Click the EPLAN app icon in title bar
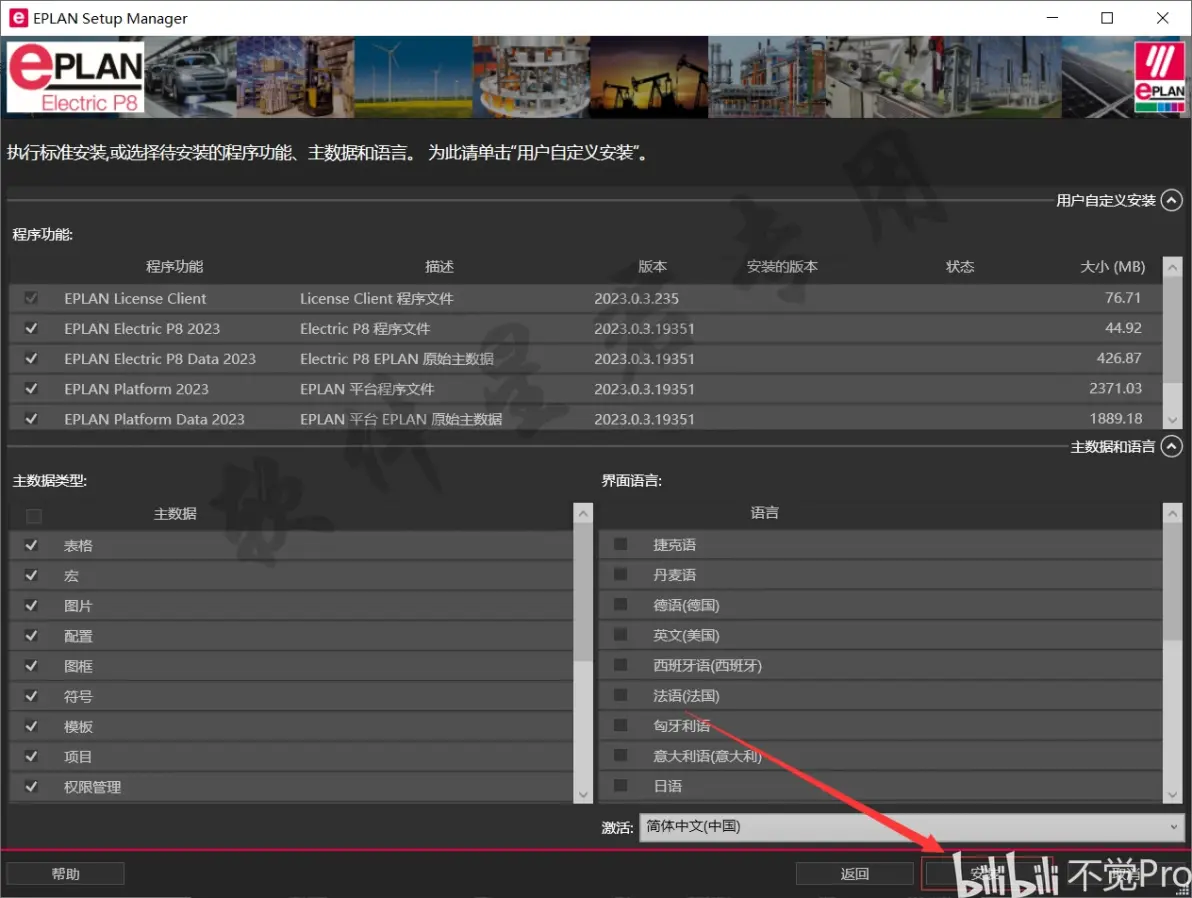The height and width of the screenshot is (898, 1192). click(x=18, y=17)
